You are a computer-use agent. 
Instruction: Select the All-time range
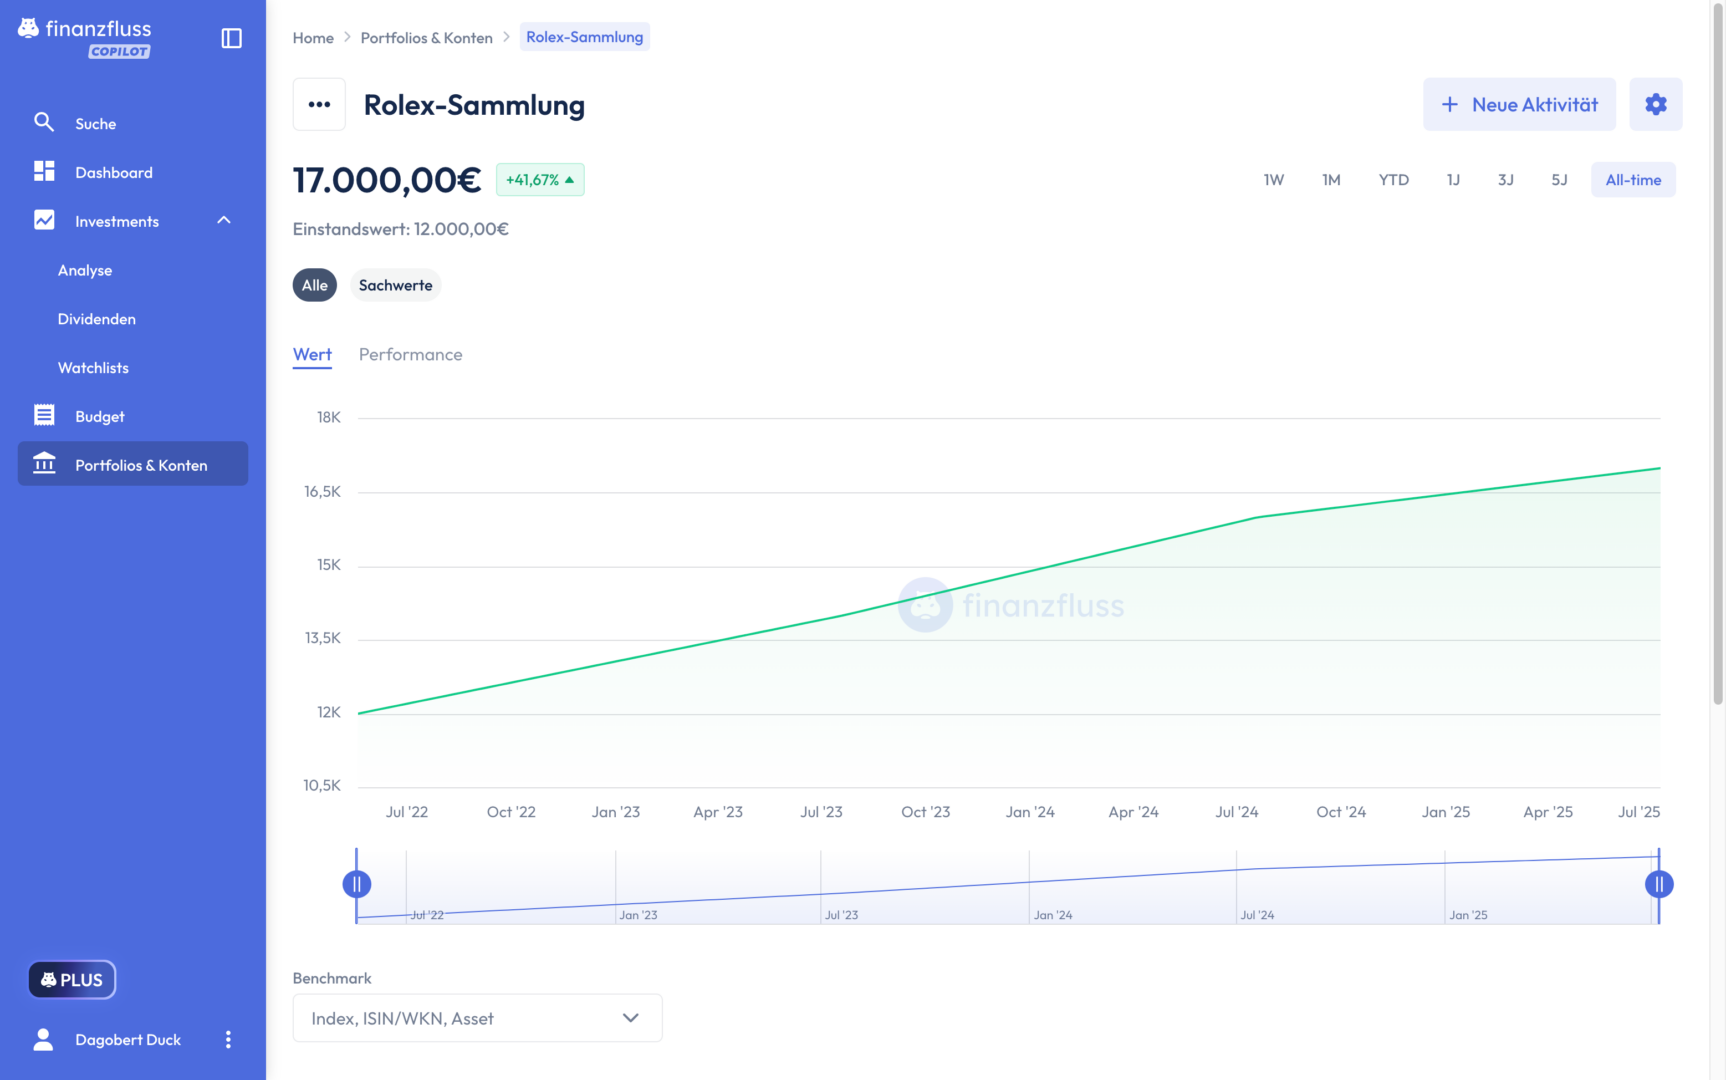[1633, 180]
